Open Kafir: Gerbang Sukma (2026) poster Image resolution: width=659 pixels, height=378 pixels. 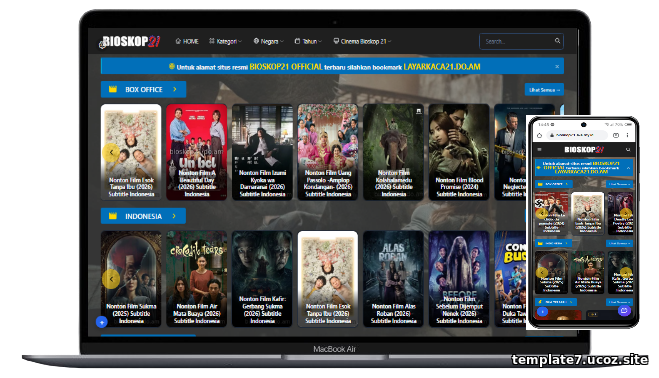click(x=262, y=279)
